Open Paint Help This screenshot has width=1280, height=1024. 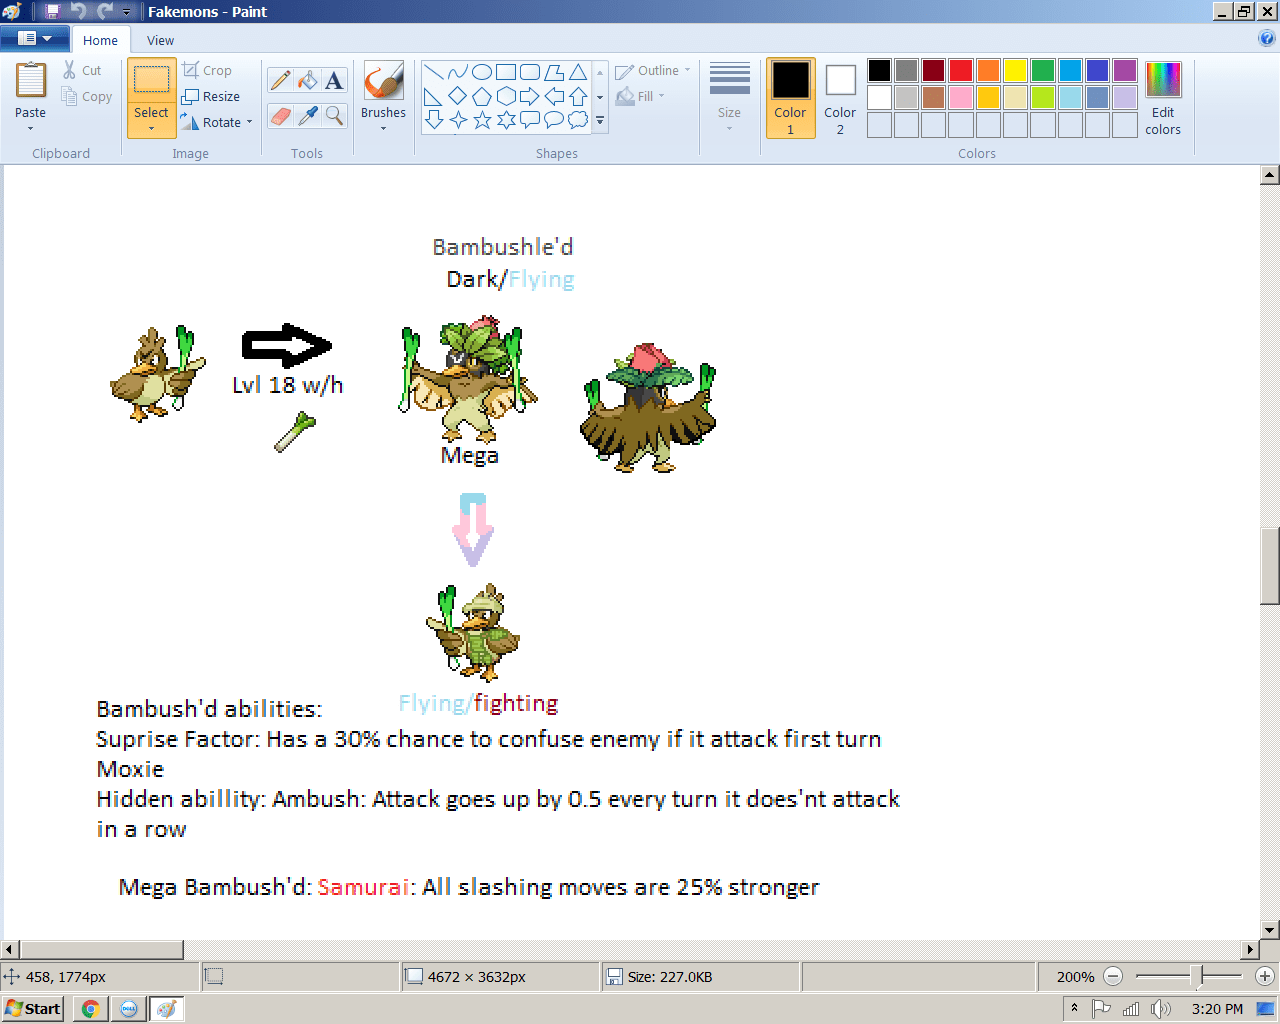coord(1267,39)
